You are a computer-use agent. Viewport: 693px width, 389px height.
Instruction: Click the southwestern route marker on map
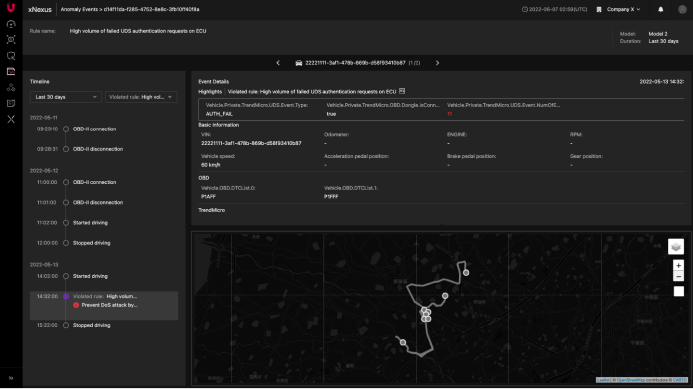[x=403, y=342]
